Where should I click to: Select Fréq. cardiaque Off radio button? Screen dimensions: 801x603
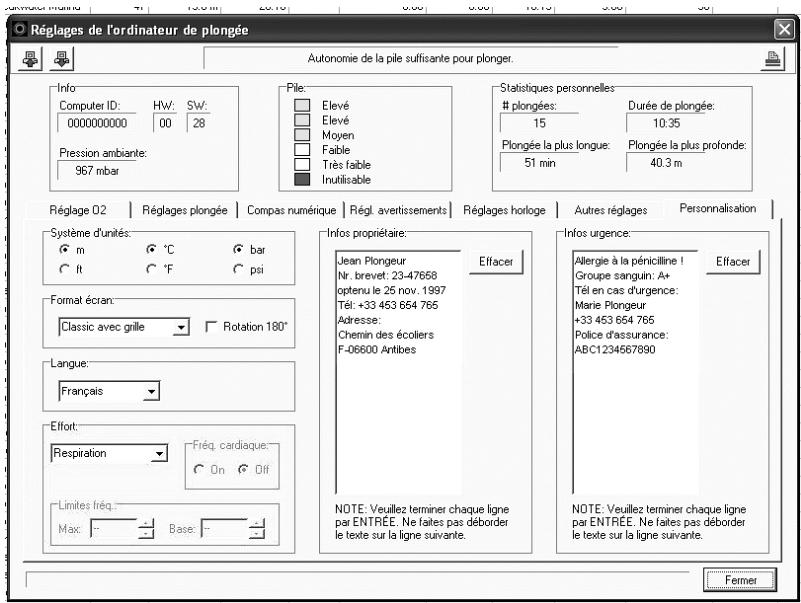point(243,469)
